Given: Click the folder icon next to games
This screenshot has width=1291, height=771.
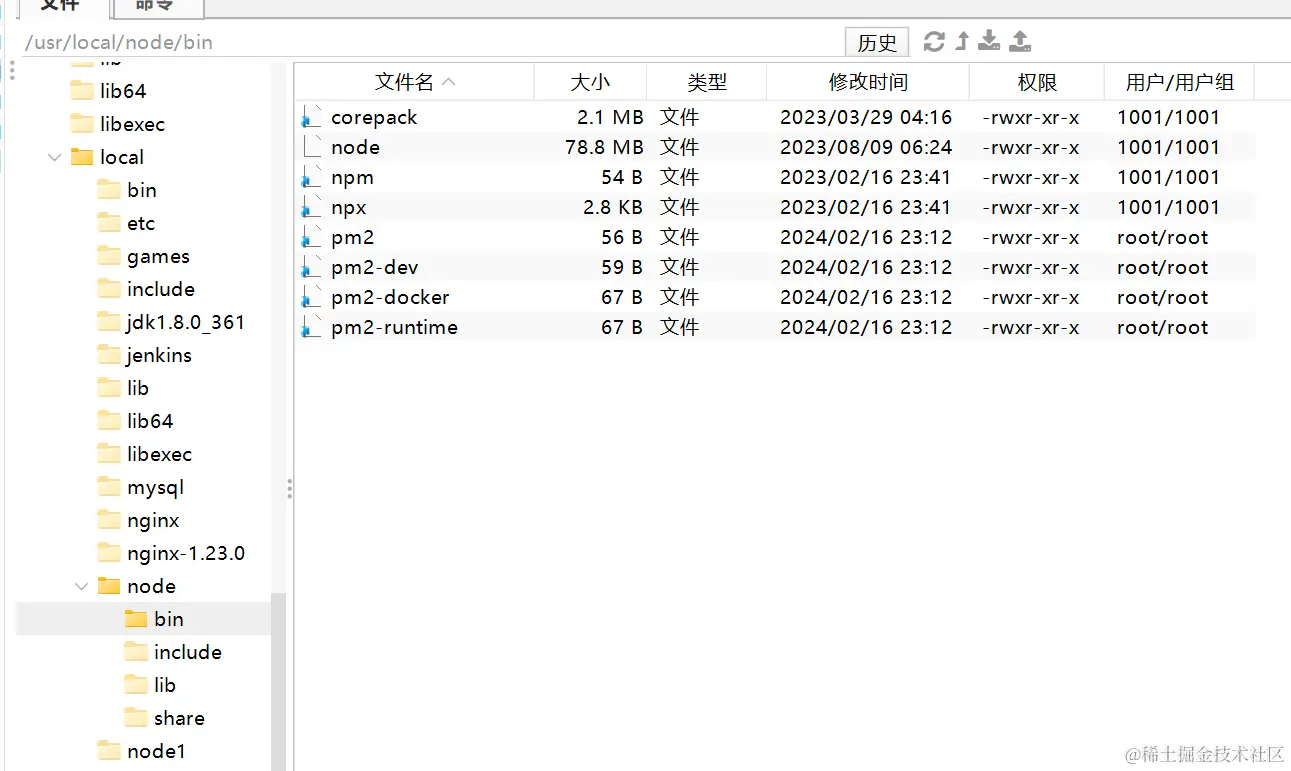Looking at the screenshot, I should point(109,256).
